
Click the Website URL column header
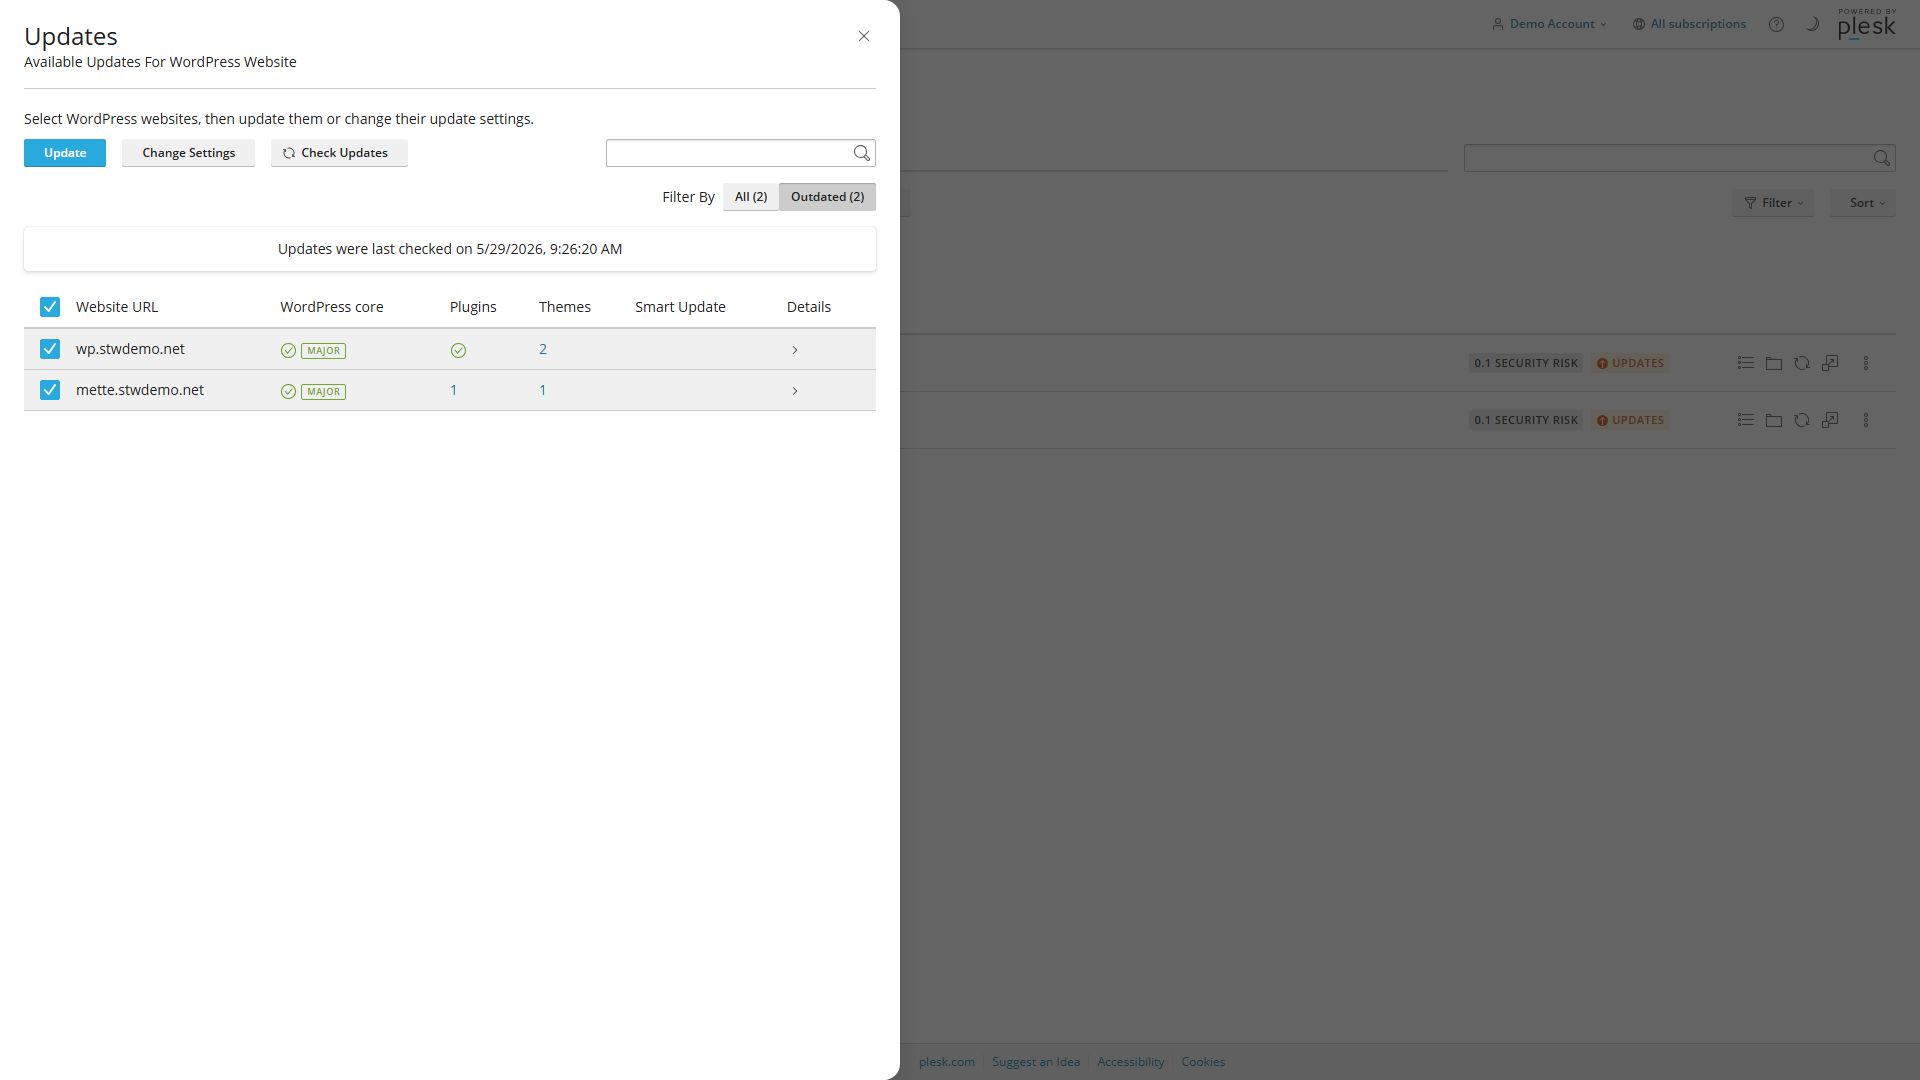point(117,307)
